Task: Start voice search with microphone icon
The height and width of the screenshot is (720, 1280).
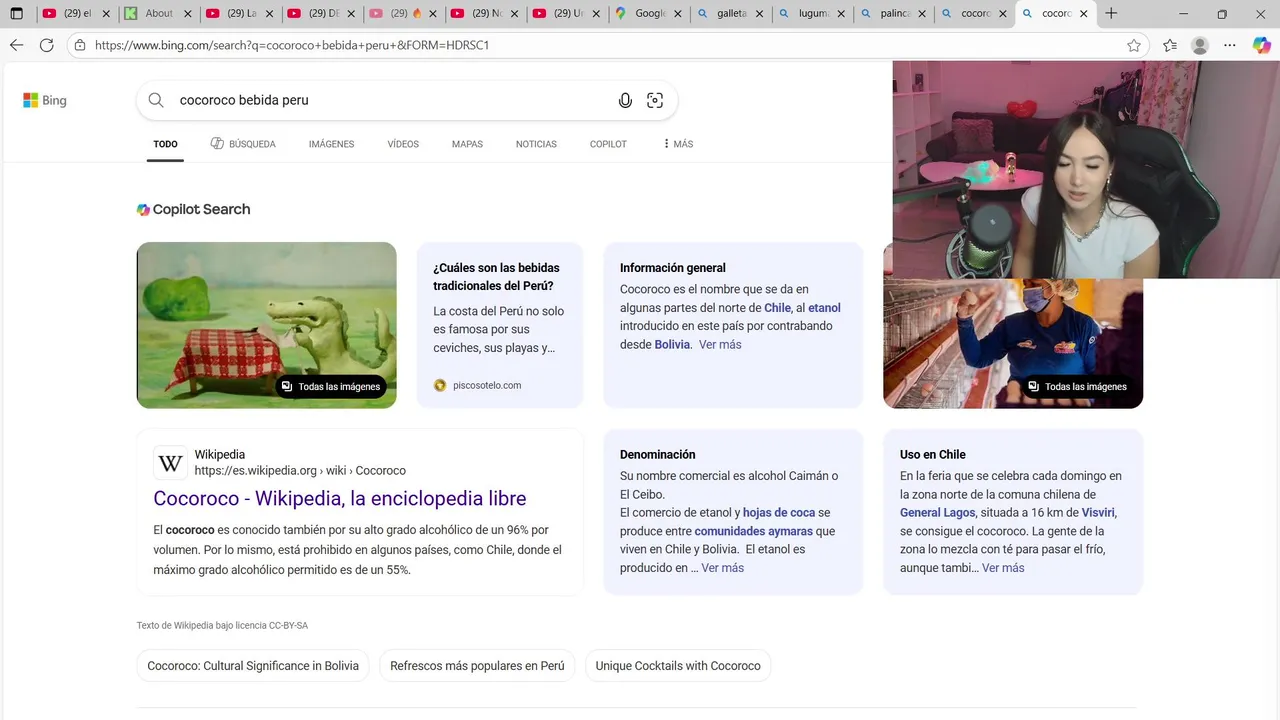Action: point(625,100)
